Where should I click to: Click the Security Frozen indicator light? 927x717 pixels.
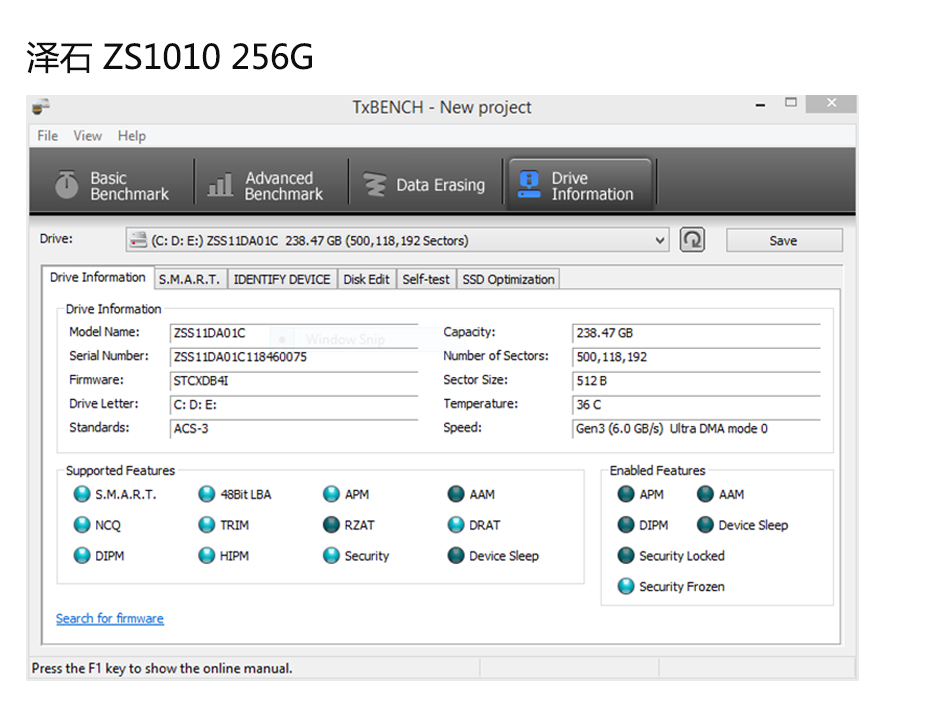click(626, 587)
